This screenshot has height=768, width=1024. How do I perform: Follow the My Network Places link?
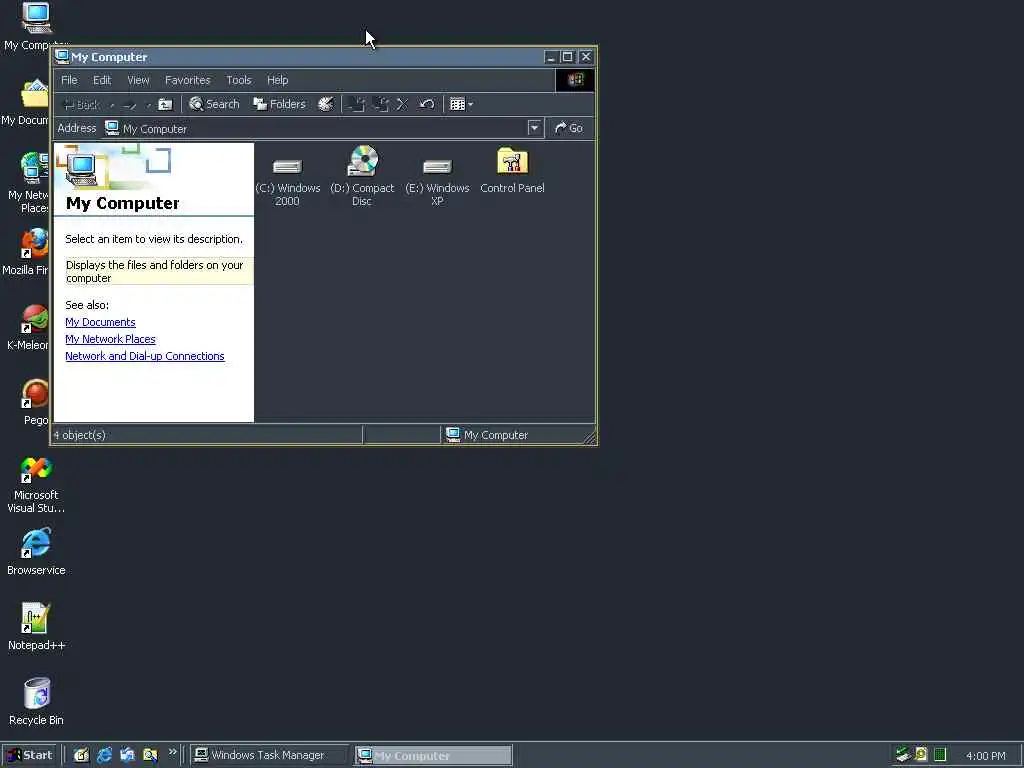pos(110,339)
